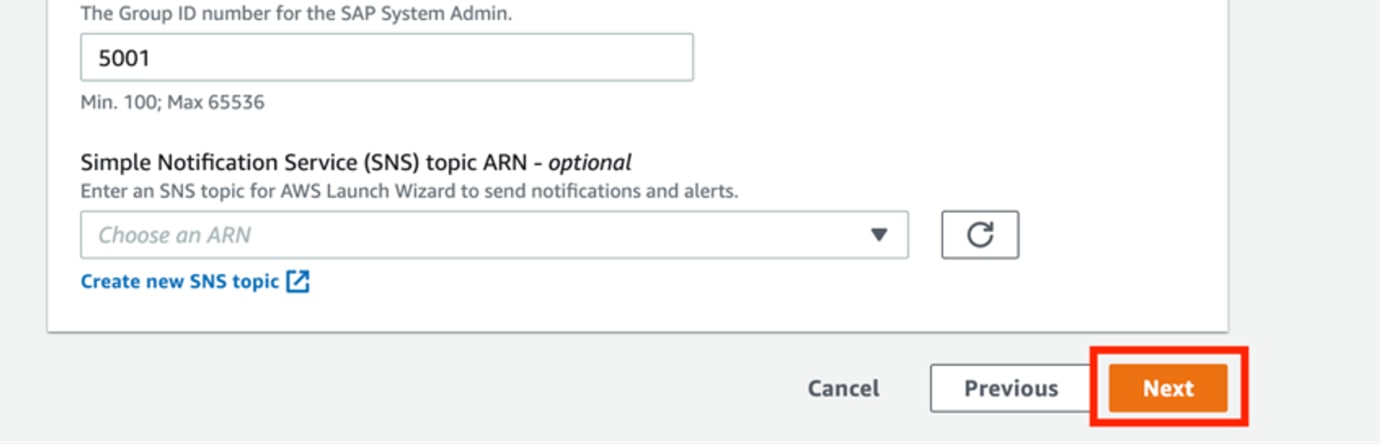
Task: Click the SAP System Admin Group ID description
Action: [296, 13]
